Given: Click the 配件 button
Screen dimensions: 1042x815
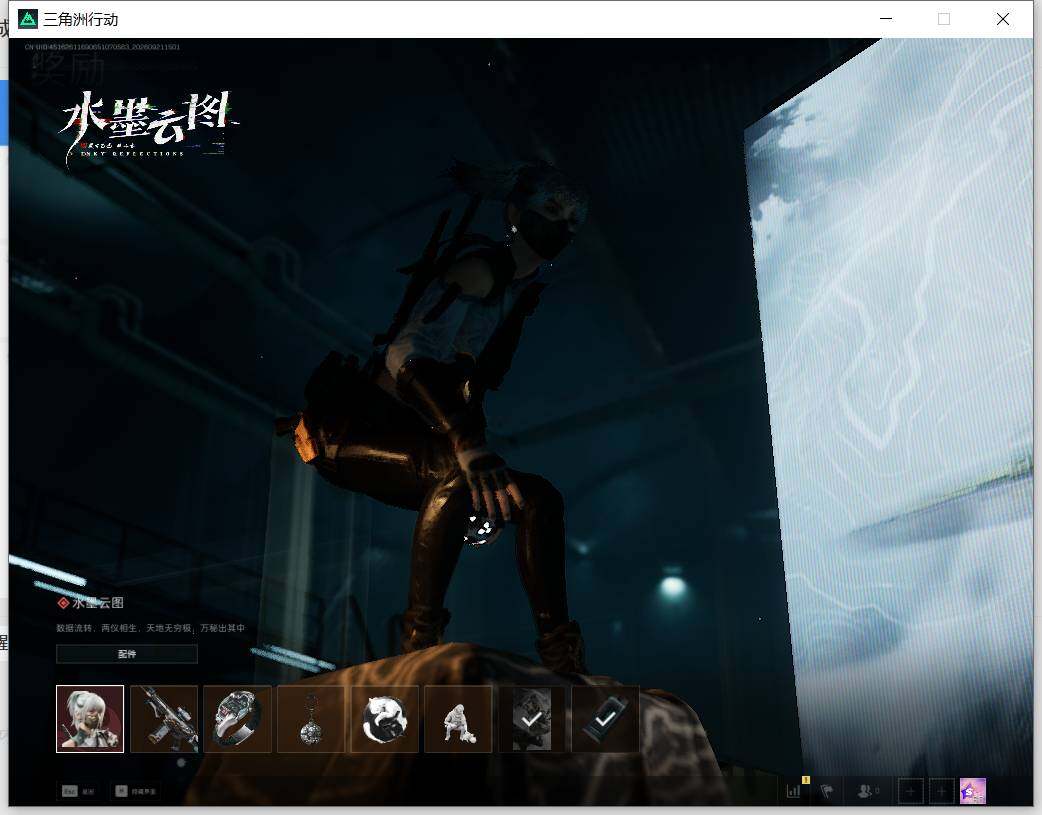Looking at the screenshot, I should pyautogui.click(x=127, y=653).
